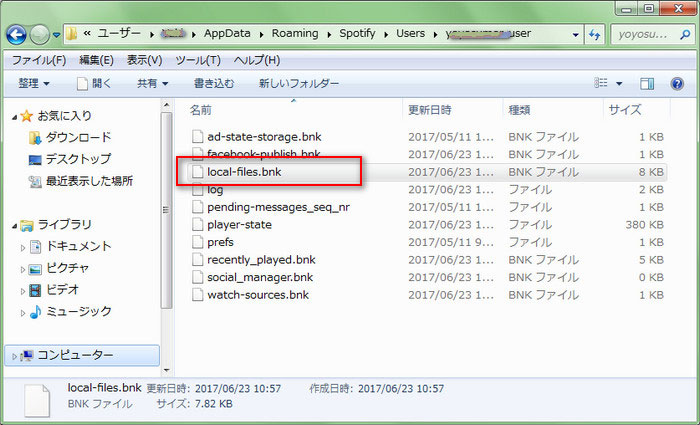
Task: Select ad-state-storage.bnk file
Action: point(264,137)
